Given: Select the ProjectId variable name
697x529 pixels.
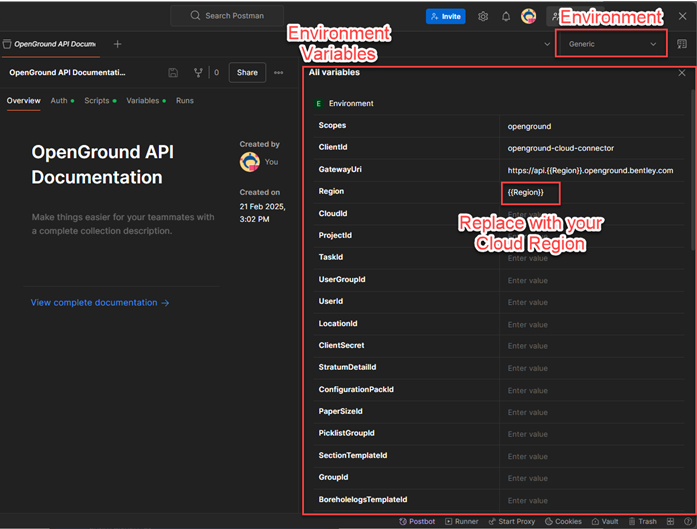Looking at the screenshot, I should pyautogui.click(x=335, y=235).
